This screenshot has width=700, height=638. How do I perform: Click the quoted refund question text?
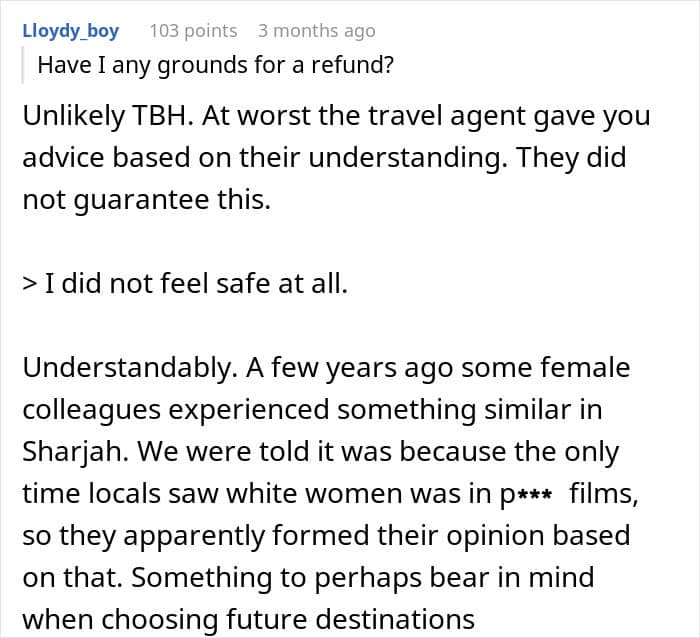coord(216,65)
